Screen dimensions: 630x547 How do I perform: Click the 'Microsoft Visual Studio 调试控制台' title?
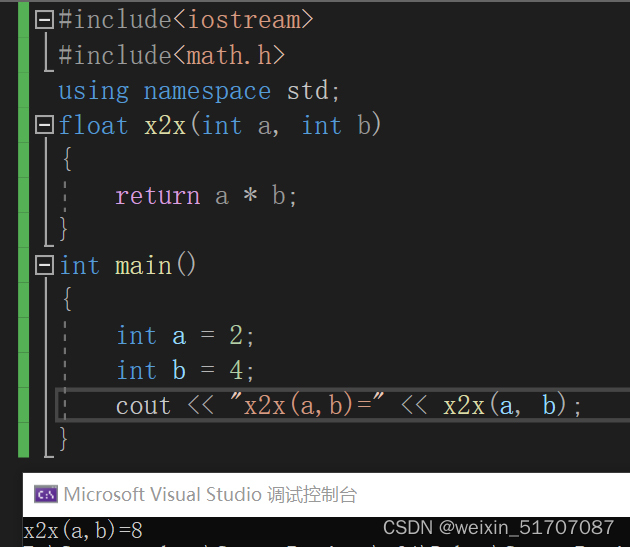tap(210, 494)
